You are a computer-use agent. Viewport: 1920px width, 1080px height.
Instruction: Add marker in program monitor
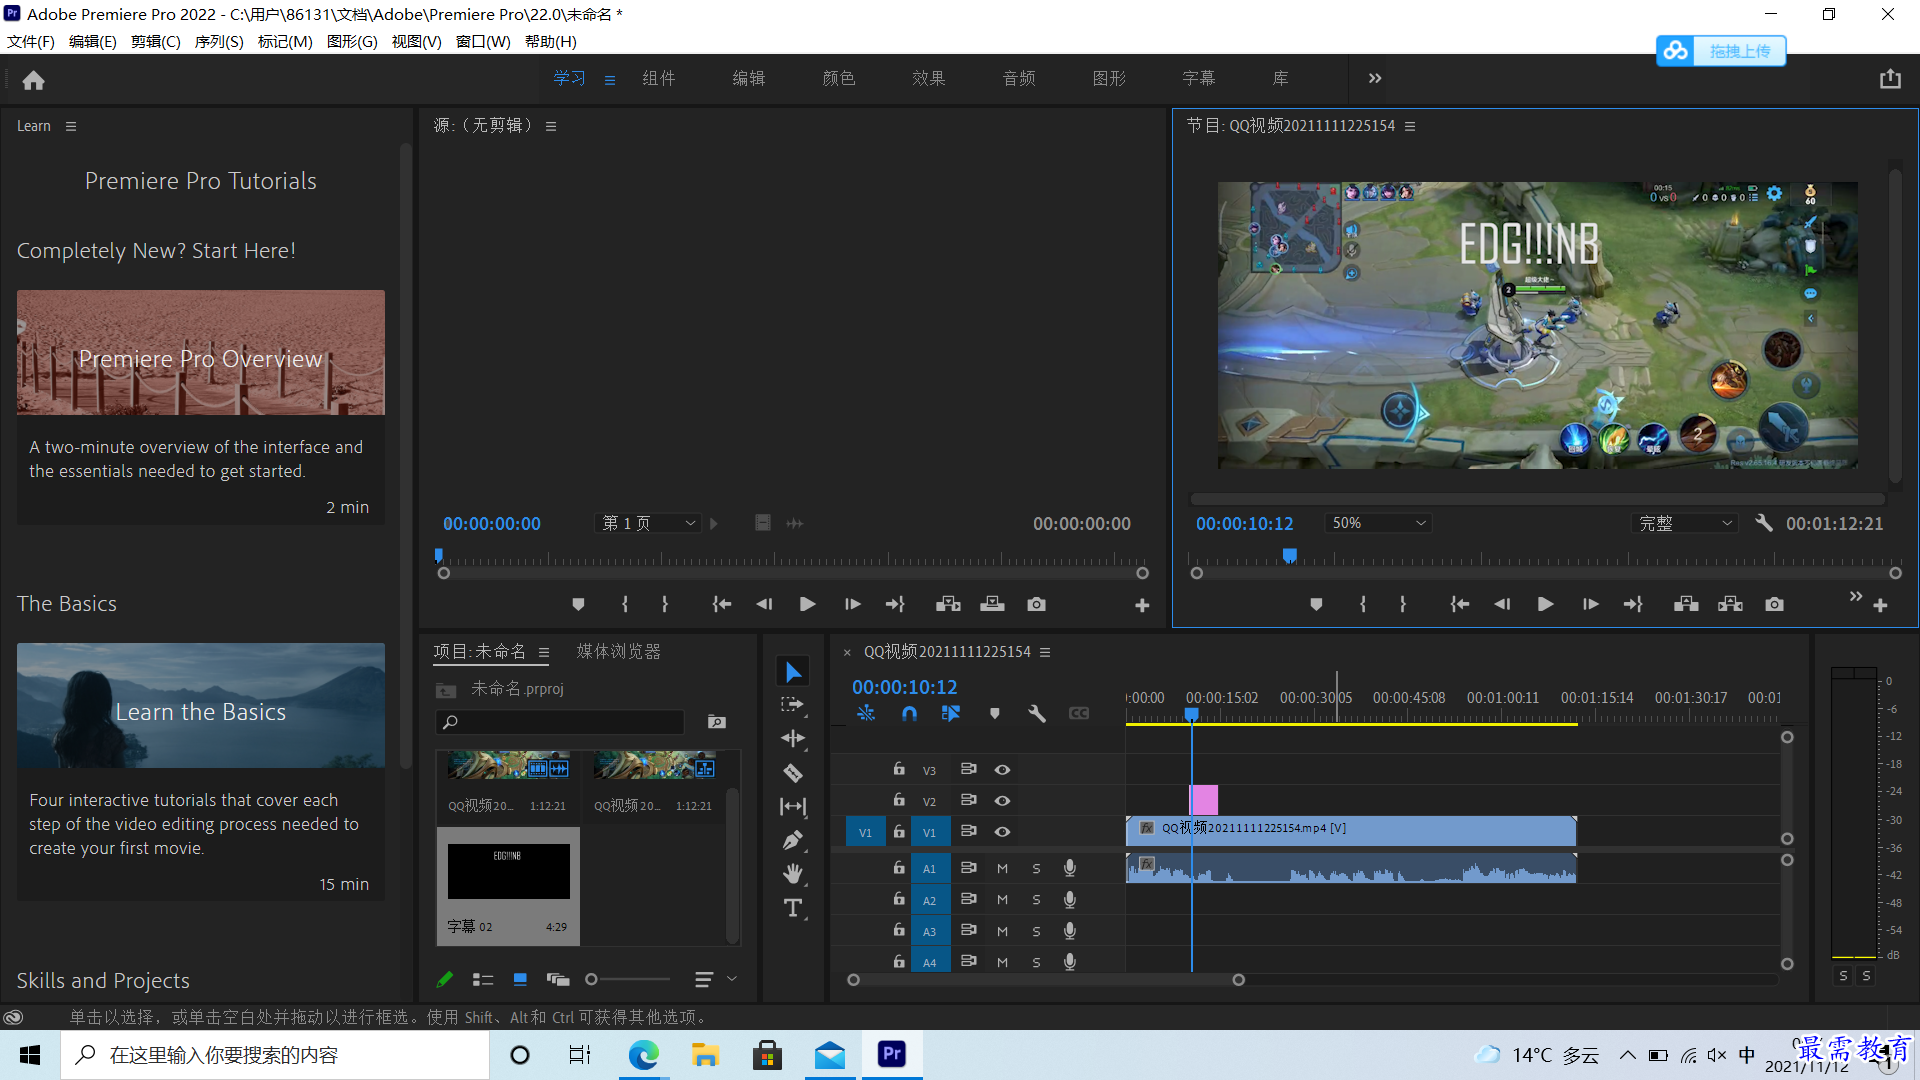point(1316,604)
